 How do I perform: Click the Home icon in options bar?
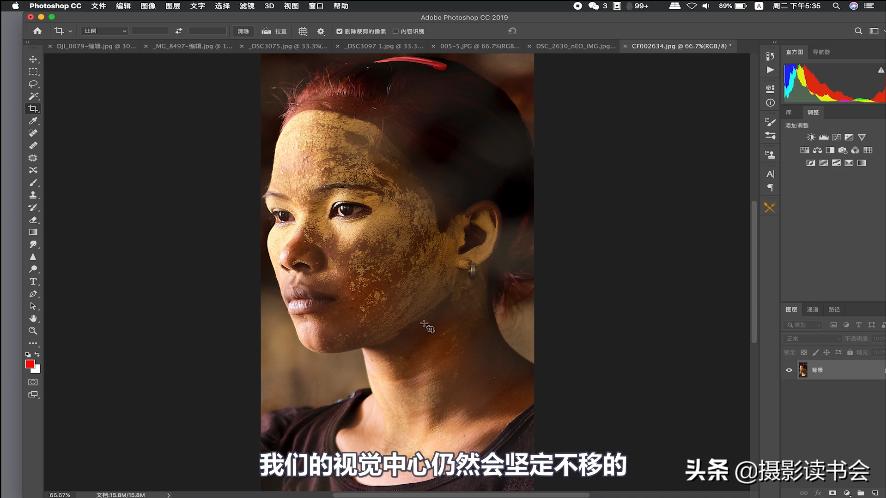point(37,31)
